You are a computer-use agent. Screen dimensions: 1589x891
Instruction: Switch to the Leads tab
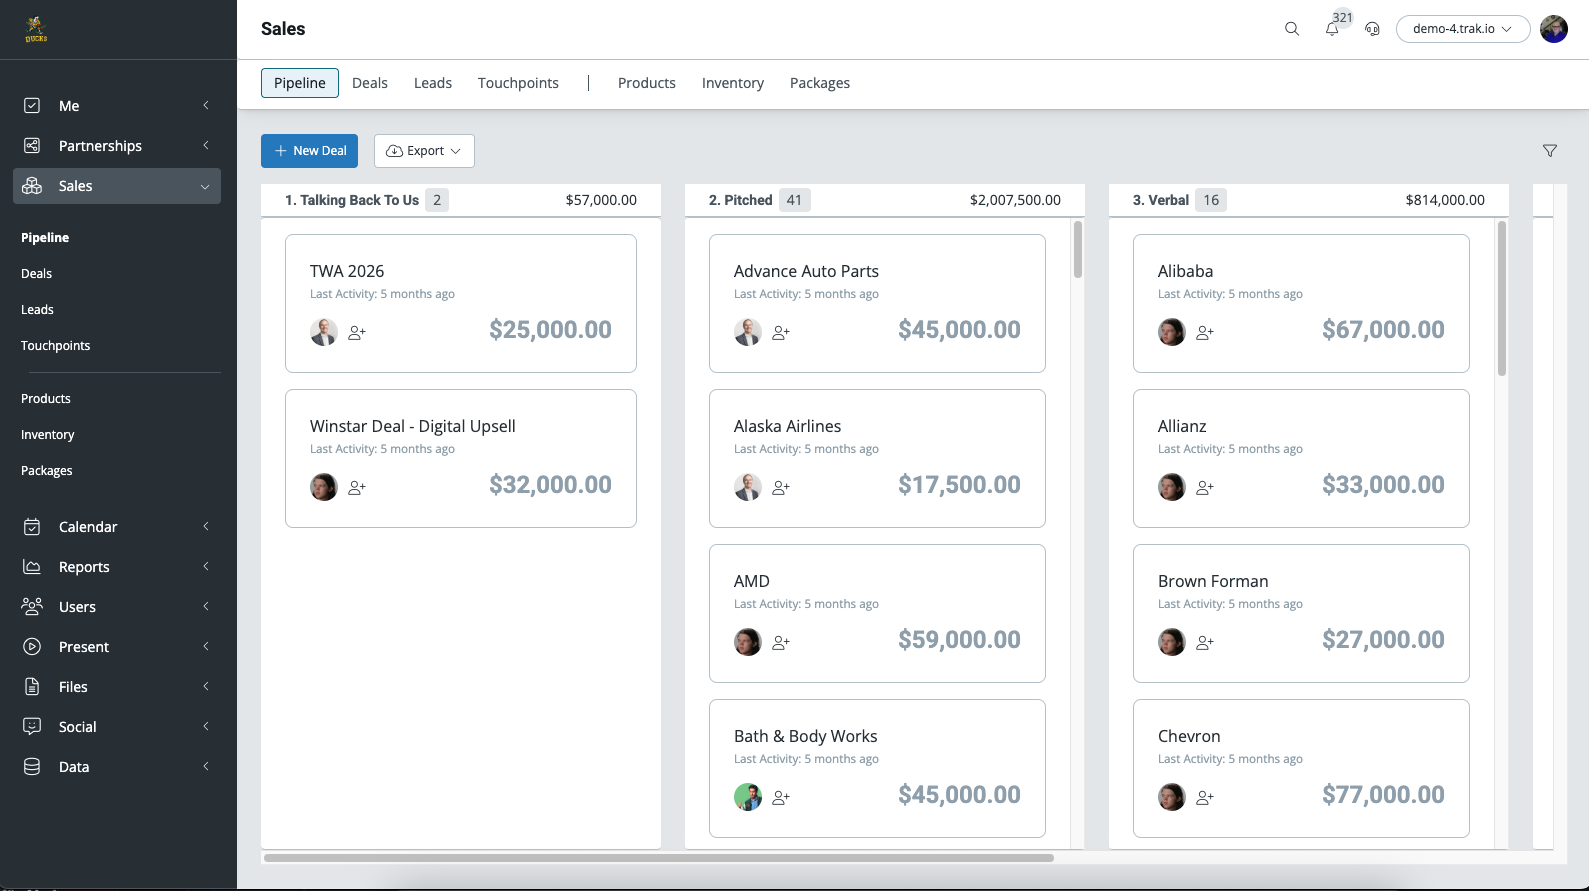click(433, 83)
